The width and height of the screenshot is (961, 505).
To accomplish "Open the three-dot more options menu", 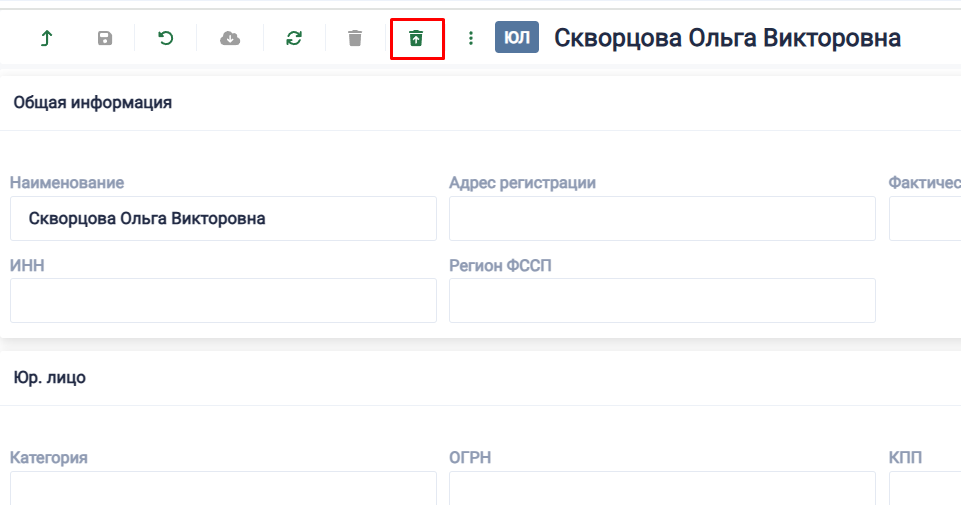I will [x=471, y=38].
